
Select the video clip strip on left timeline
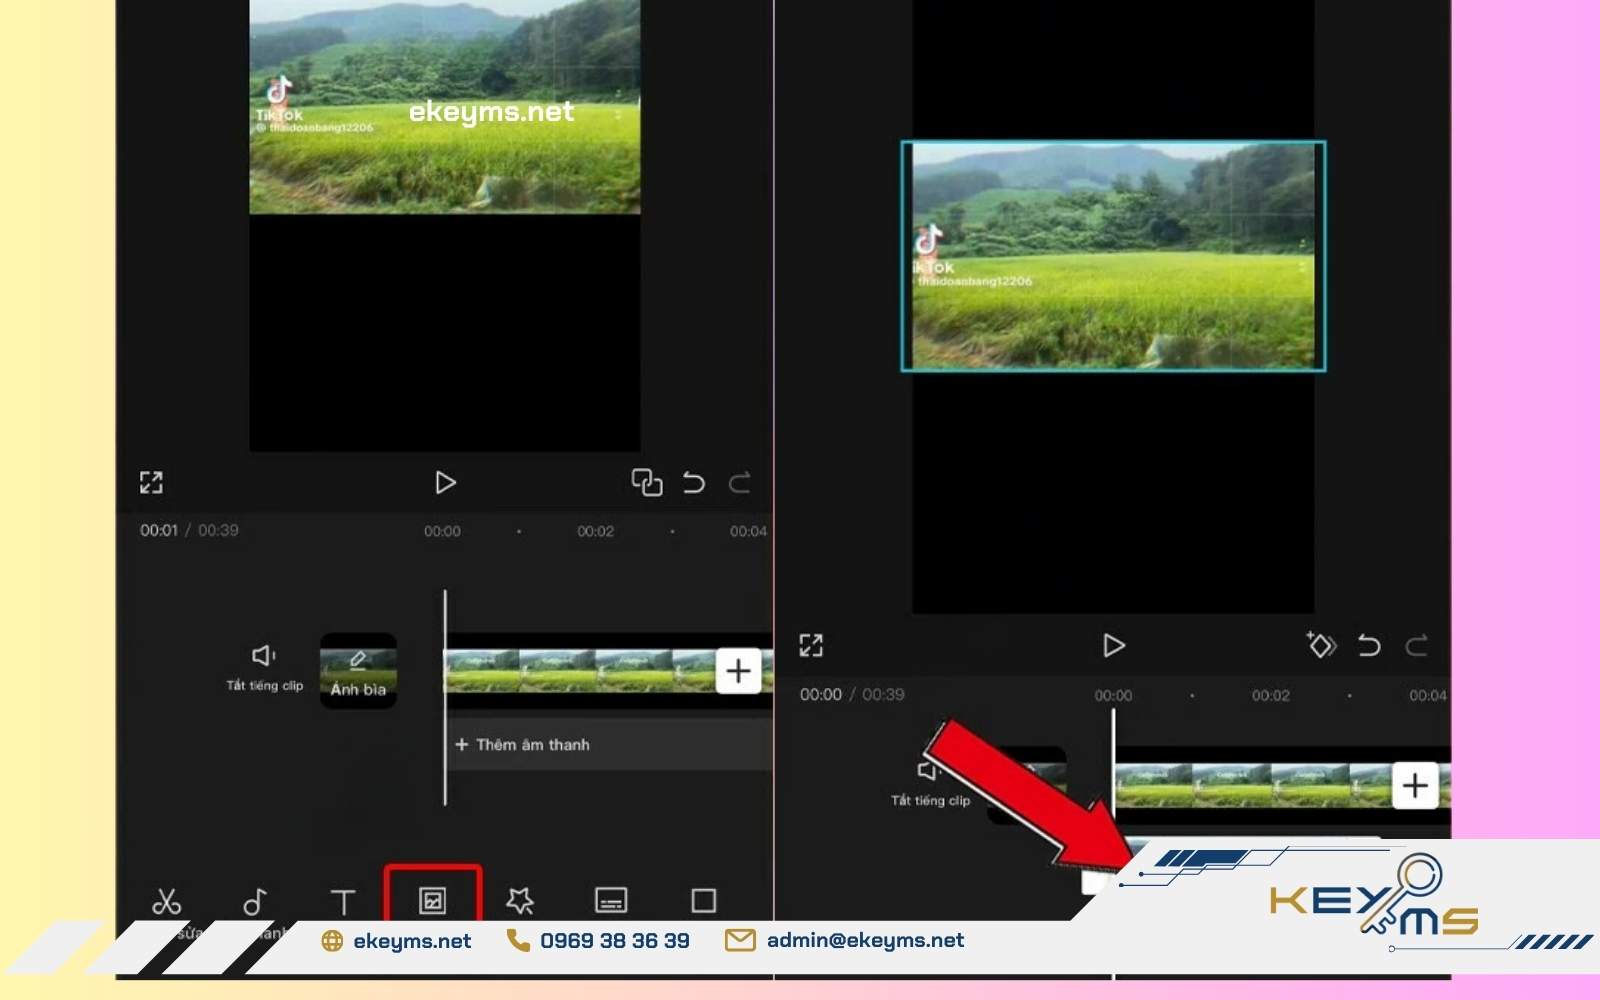(x=580, y=671)
